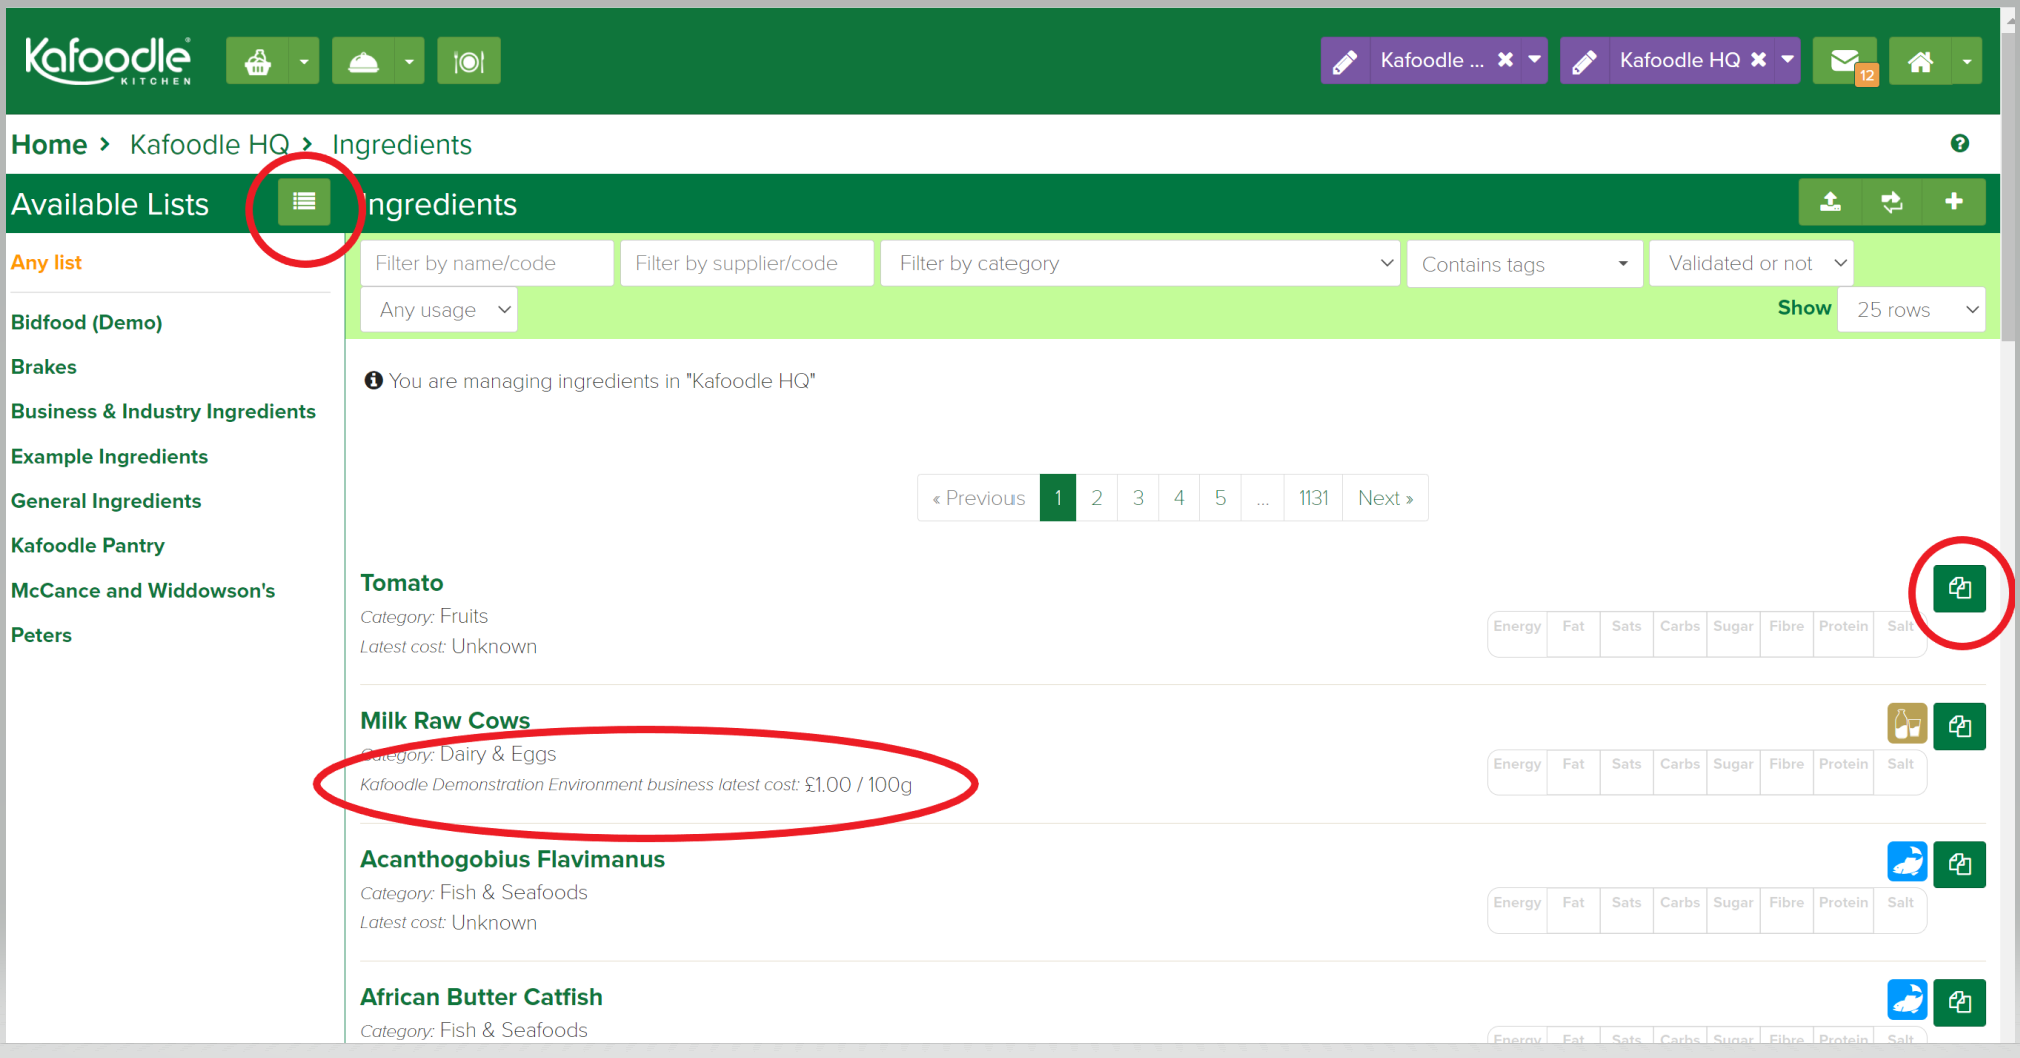Navigate to Kafoodle HQ breadcrumb
Viewport: 2020px width, 1058px height.
click(x=209, y=145)
